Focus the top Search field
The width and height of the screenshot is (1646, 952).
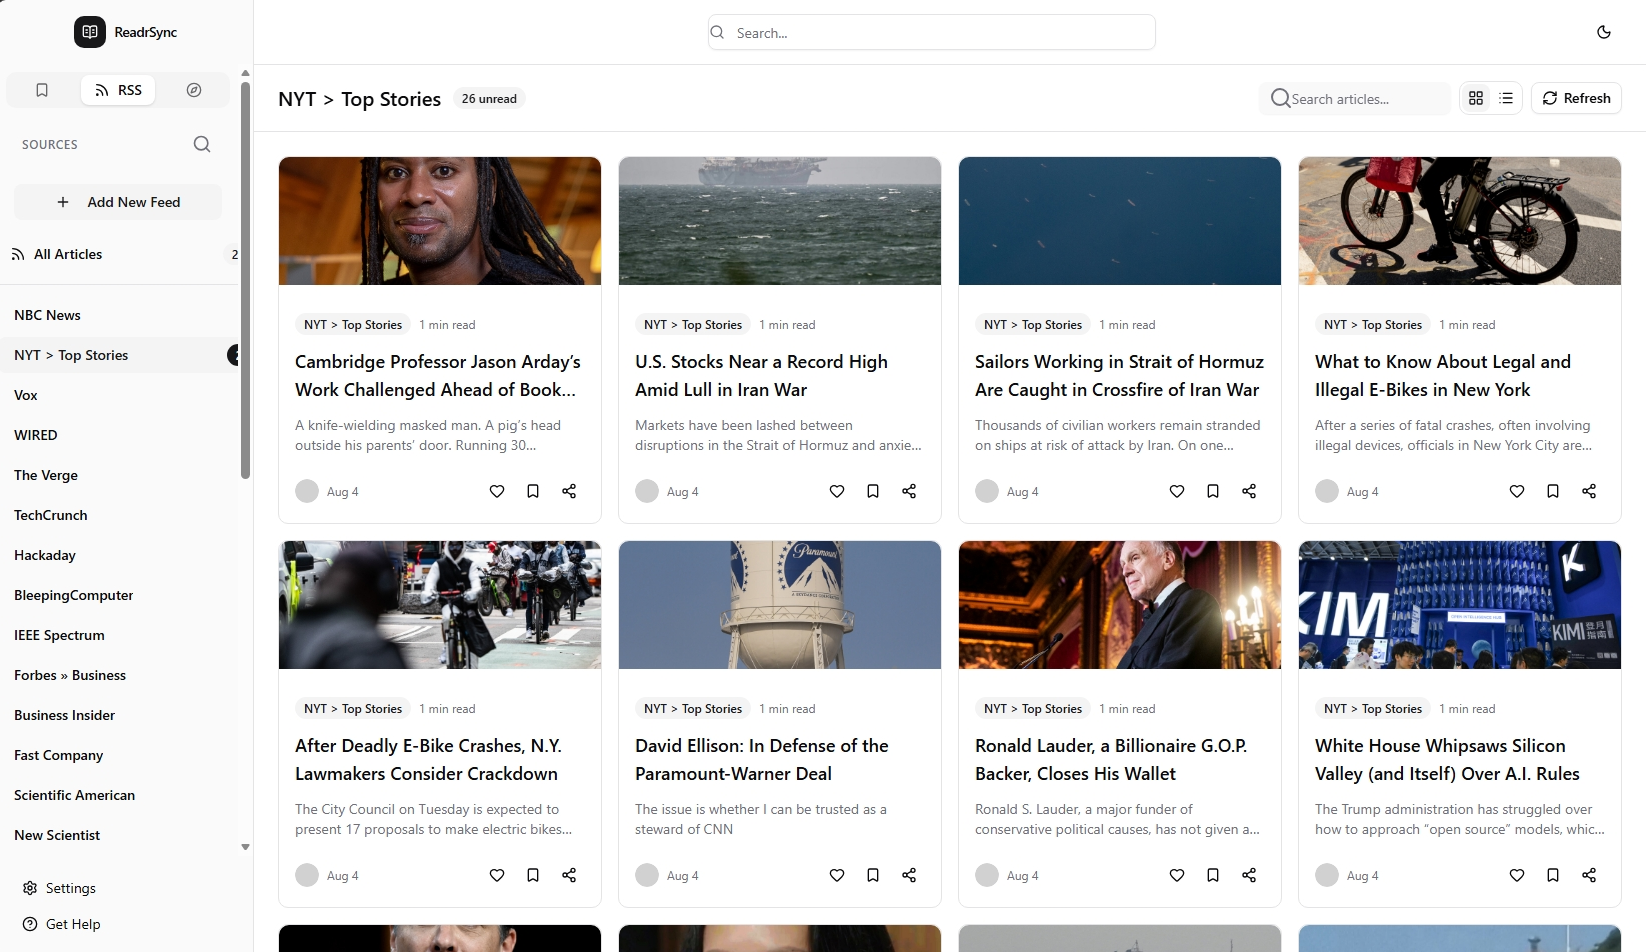[931, 32]
